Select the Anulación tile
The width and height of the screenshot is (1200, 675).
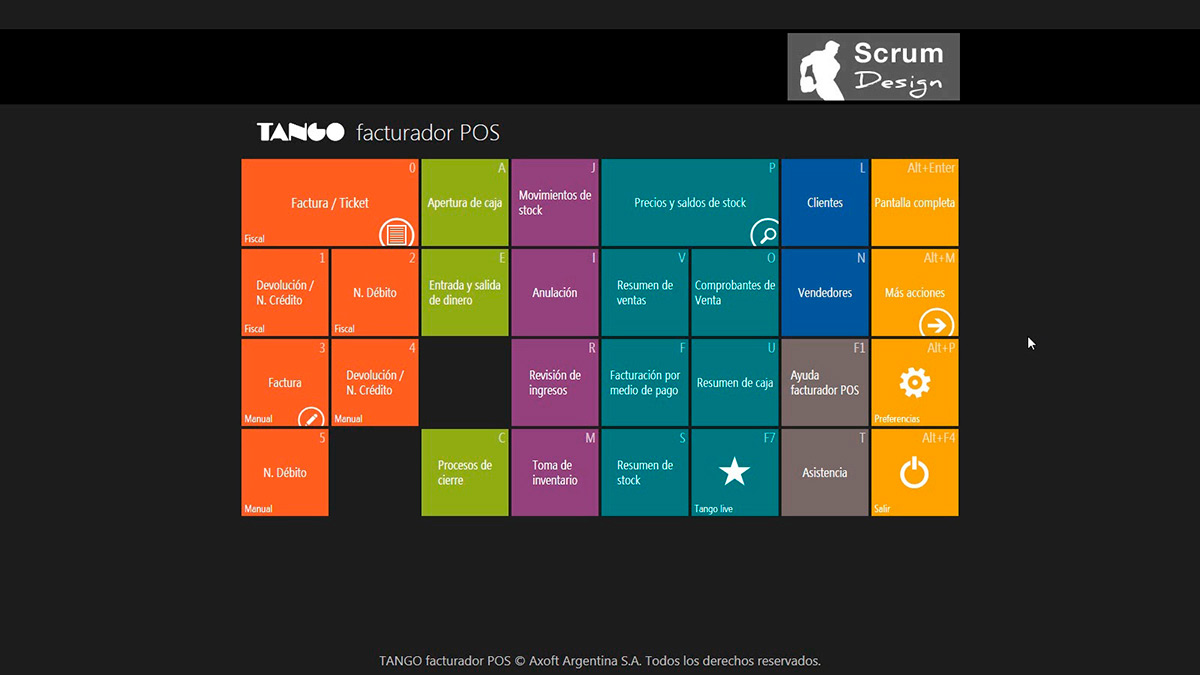click(x=555, y=293)
